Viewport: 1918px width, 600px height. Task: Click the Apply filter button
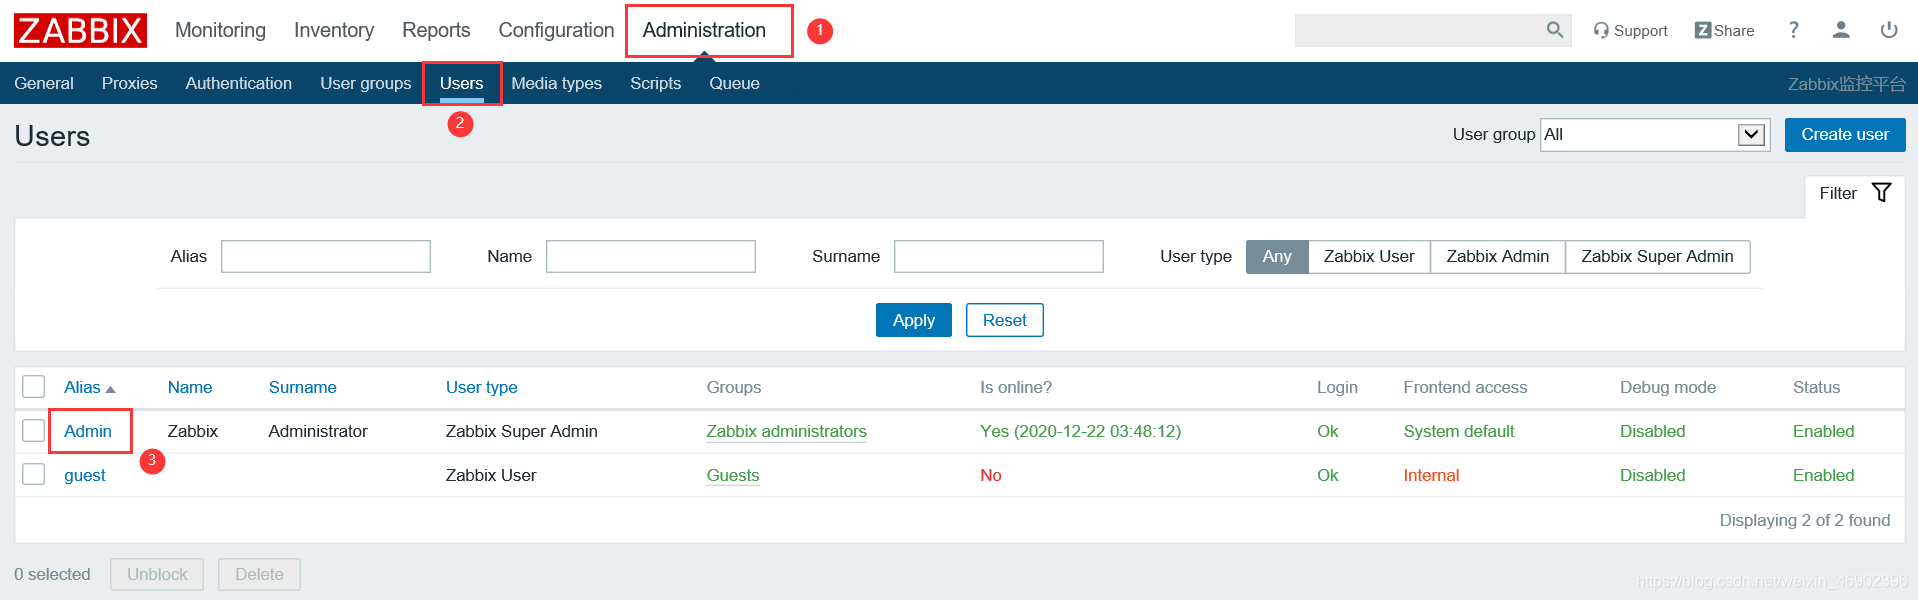914,320
